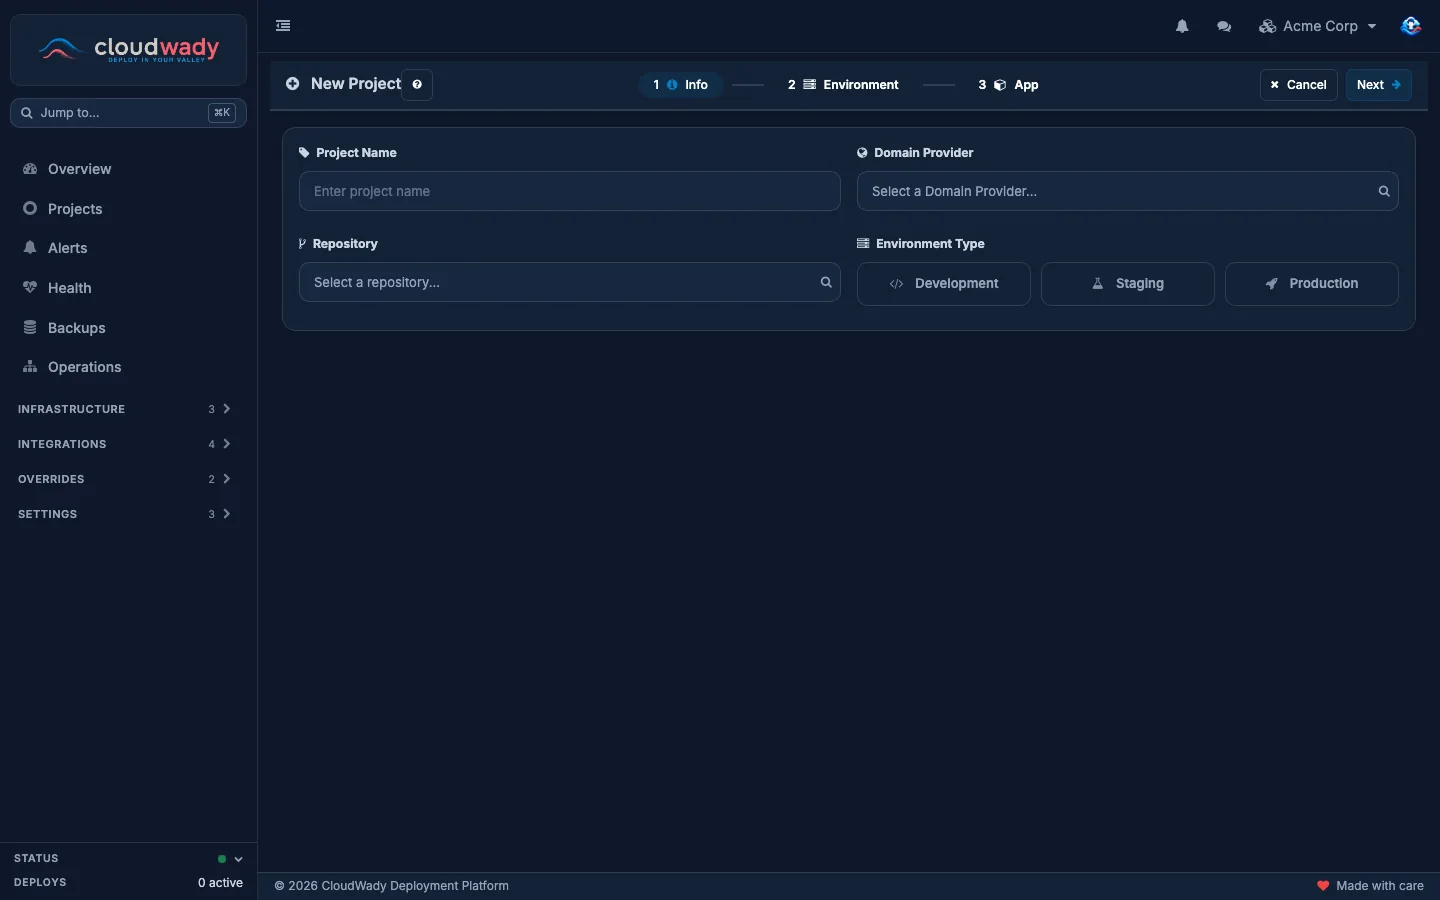Collapse sidebar with the hamburger menu icon
The width and height of the screenshot is (1440, 900).
pos(283,26)
